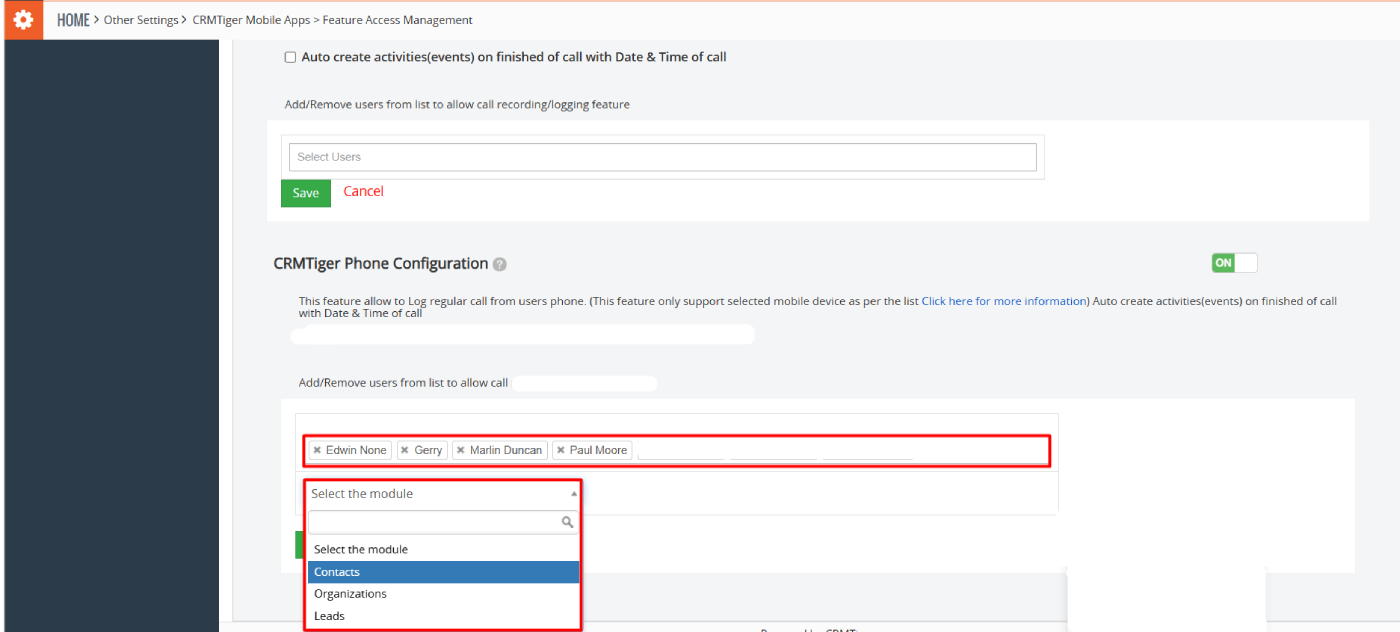The width and height of the screenshot is (1400, 632).
Task: Click the red Cancel link
Action: pyautogui.click(x=363, y=191)
